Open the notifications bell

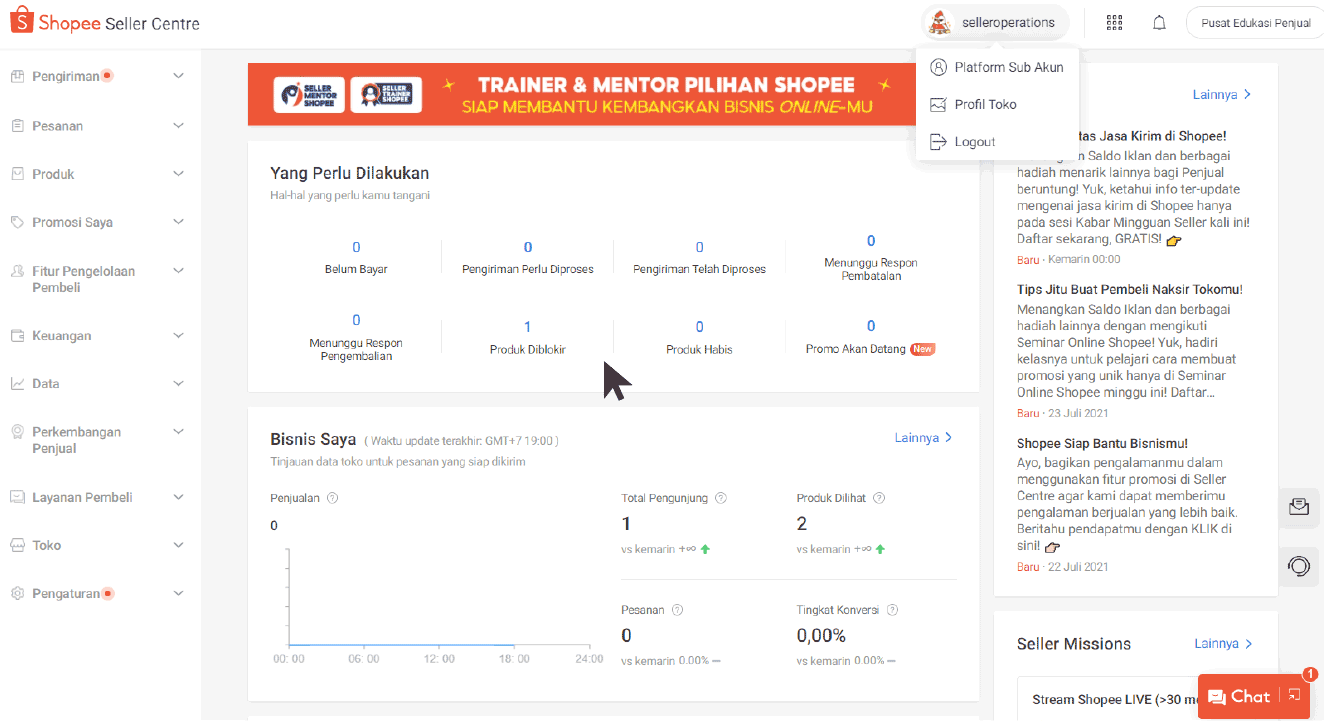pos(1159,23)
